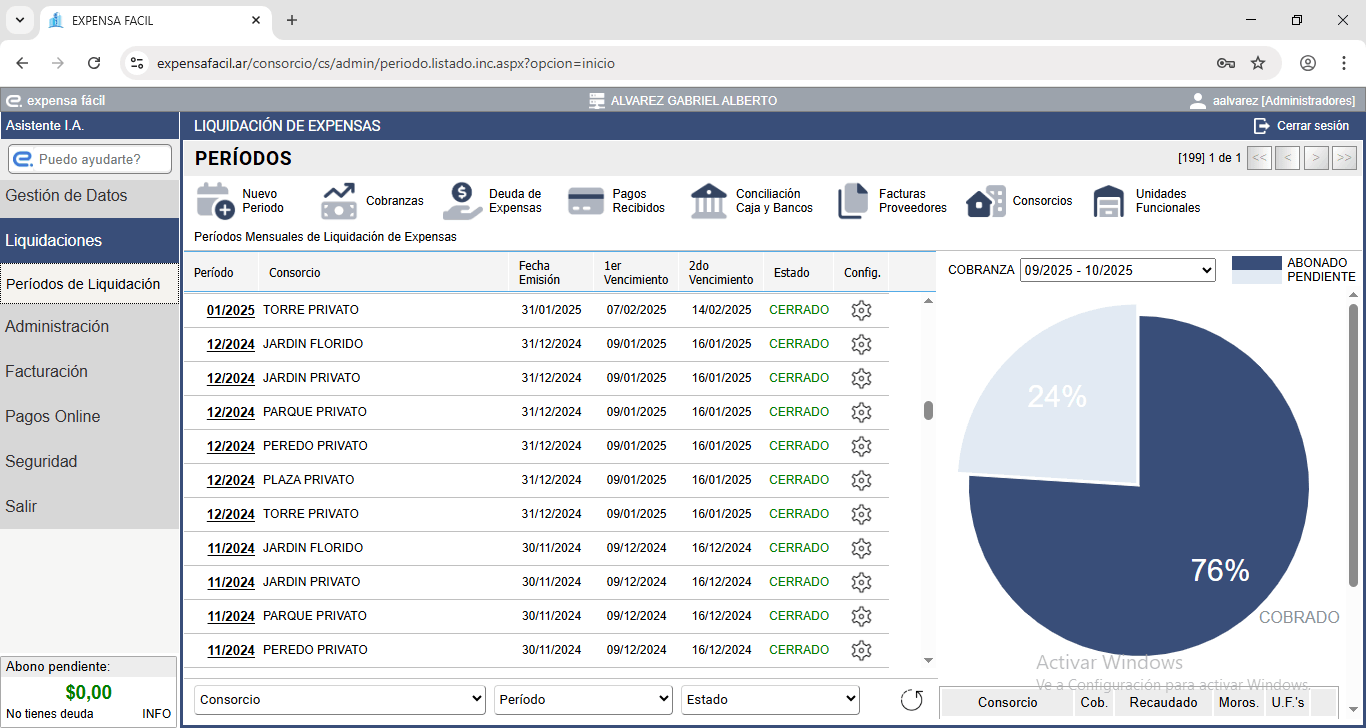
Task: Open the 12/2024 JARDIN FLORIDO period link
Action: (230, 344)
